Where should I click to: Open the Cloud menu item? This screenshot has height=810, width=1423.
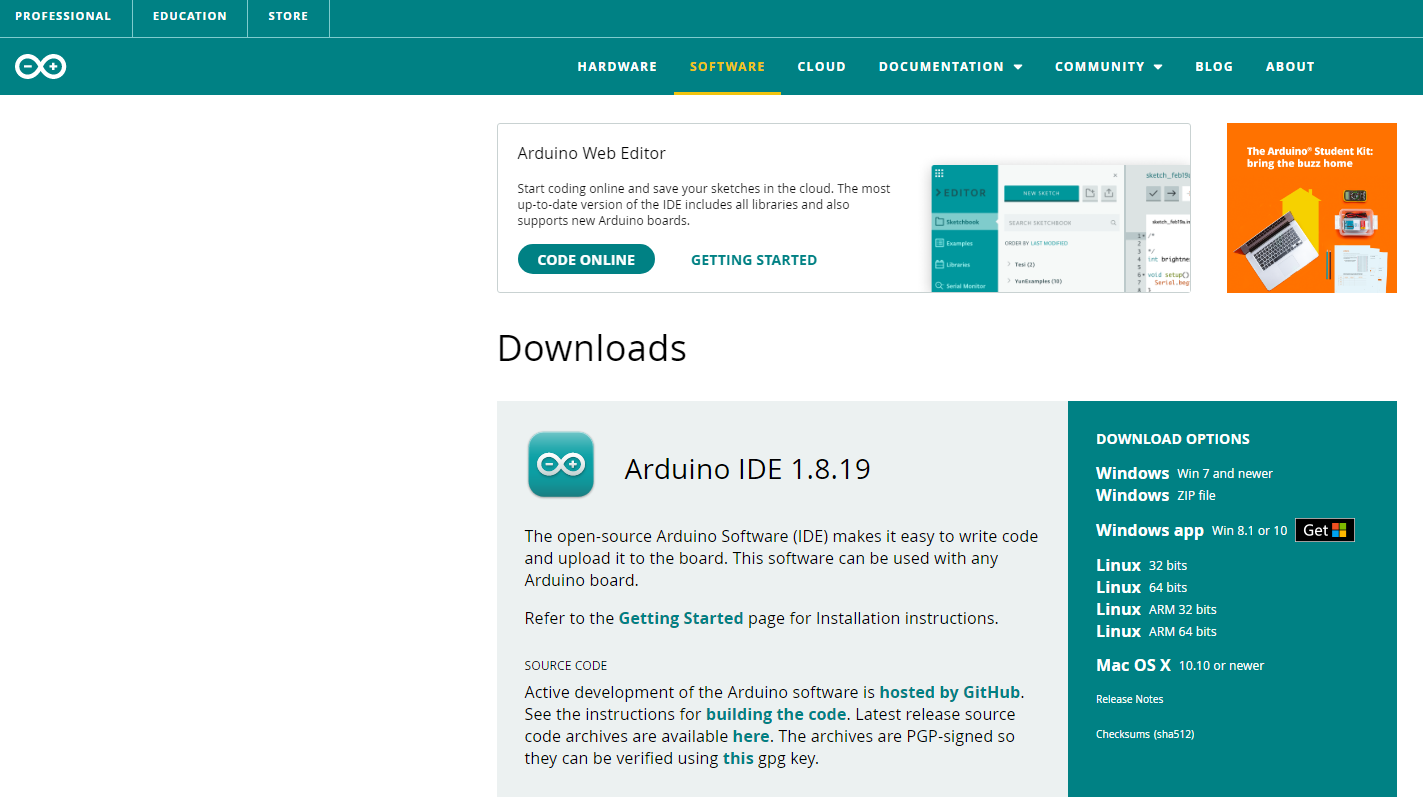821,67
